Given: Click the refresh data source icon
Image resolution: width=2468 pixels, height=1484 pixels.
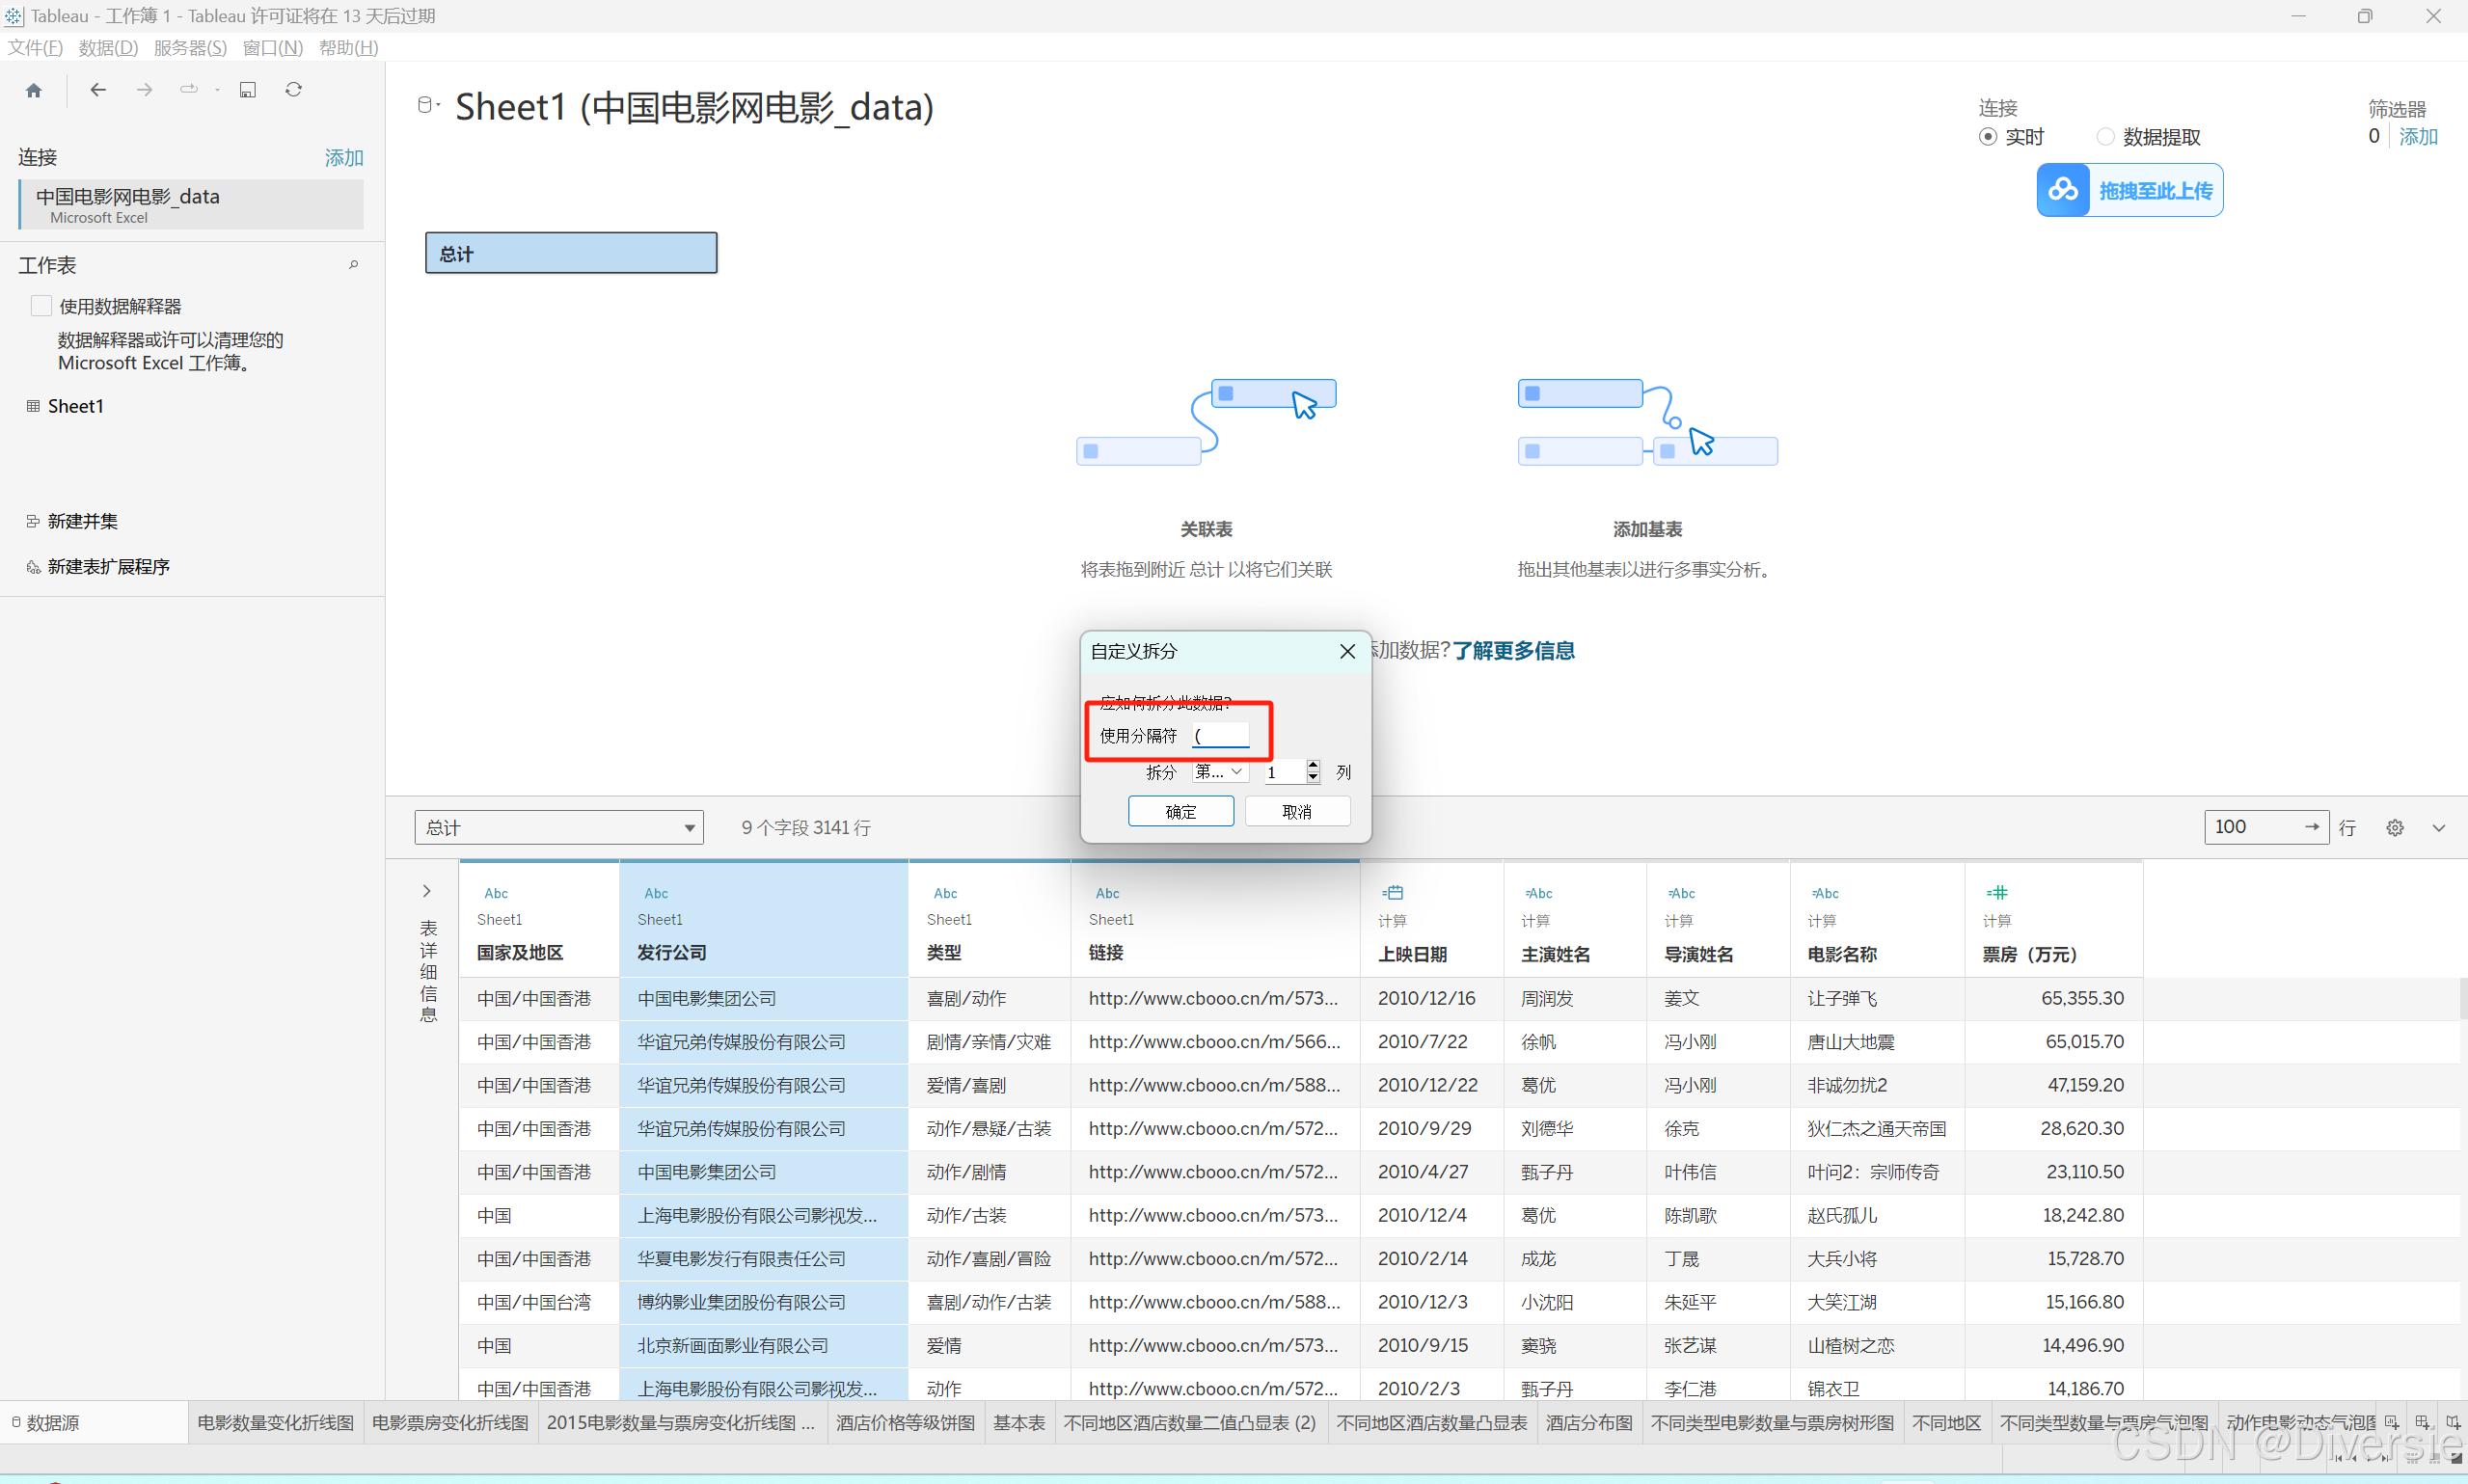Looking at the screenshot, I should point(293,90).
